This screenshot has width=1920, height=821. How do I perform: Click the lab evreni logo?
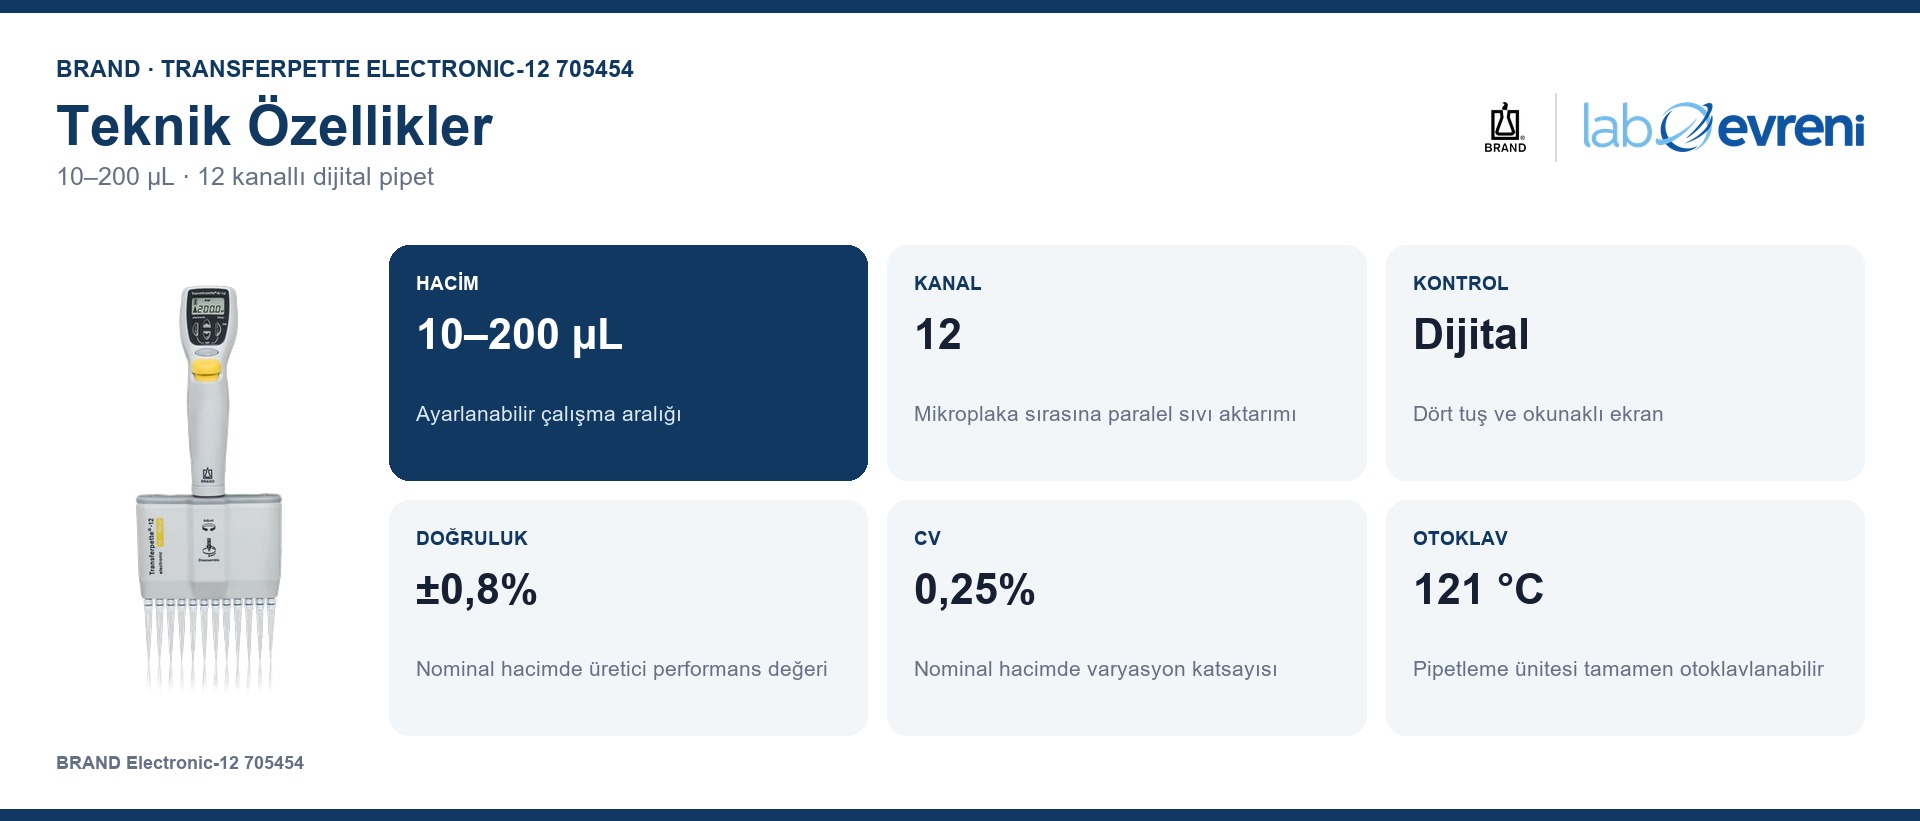1723,127
